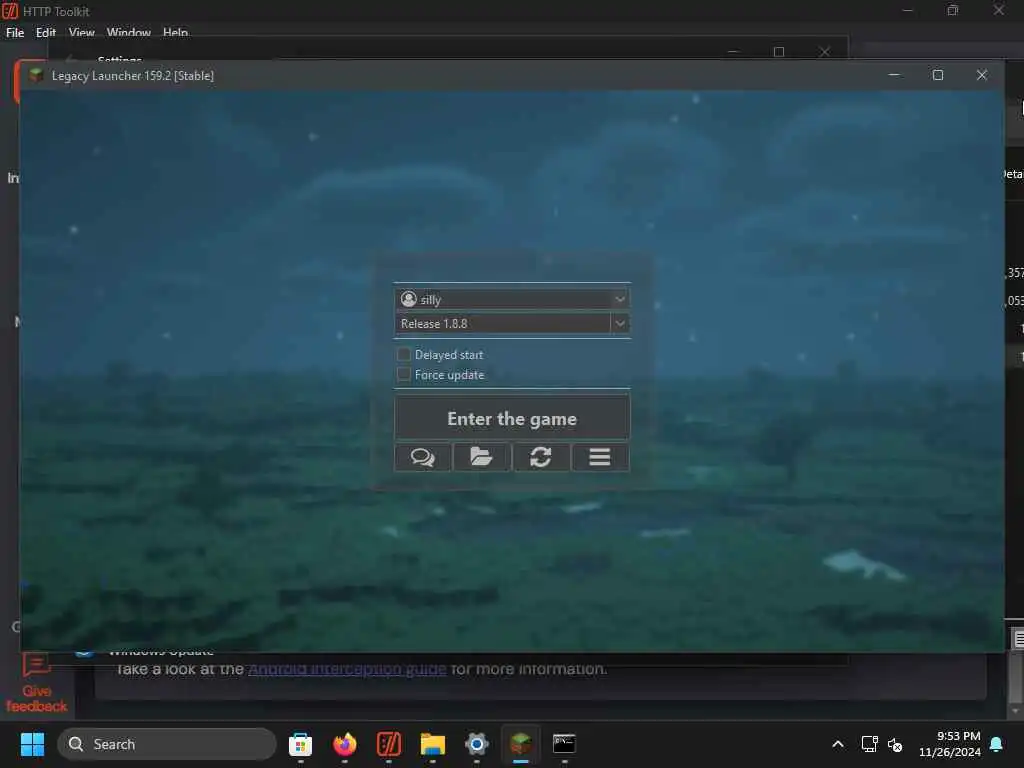Viewport: 1024px width, 768px height.
Task: Open the Window menu in HTTP Toolkit
Action: pos(129,32)
